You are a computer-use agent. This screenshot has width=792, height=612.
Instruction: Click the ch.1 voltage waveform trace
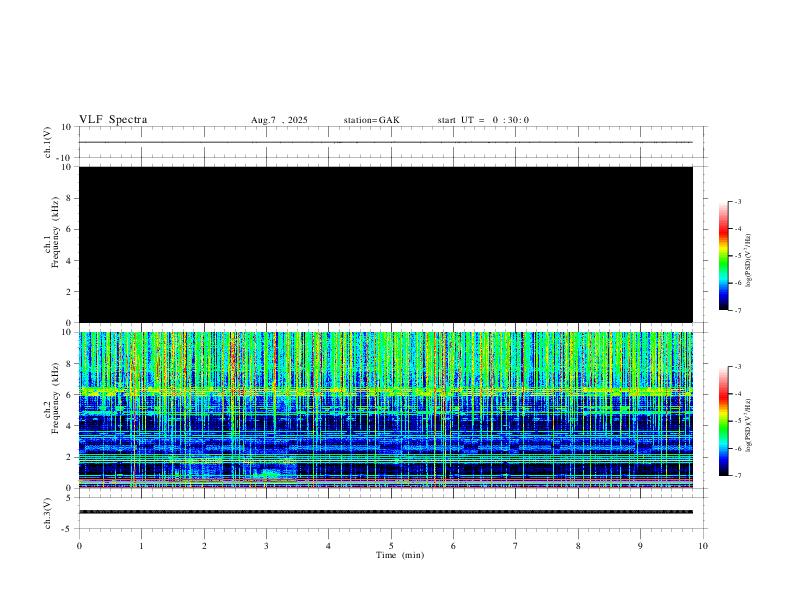click(386, 142)
